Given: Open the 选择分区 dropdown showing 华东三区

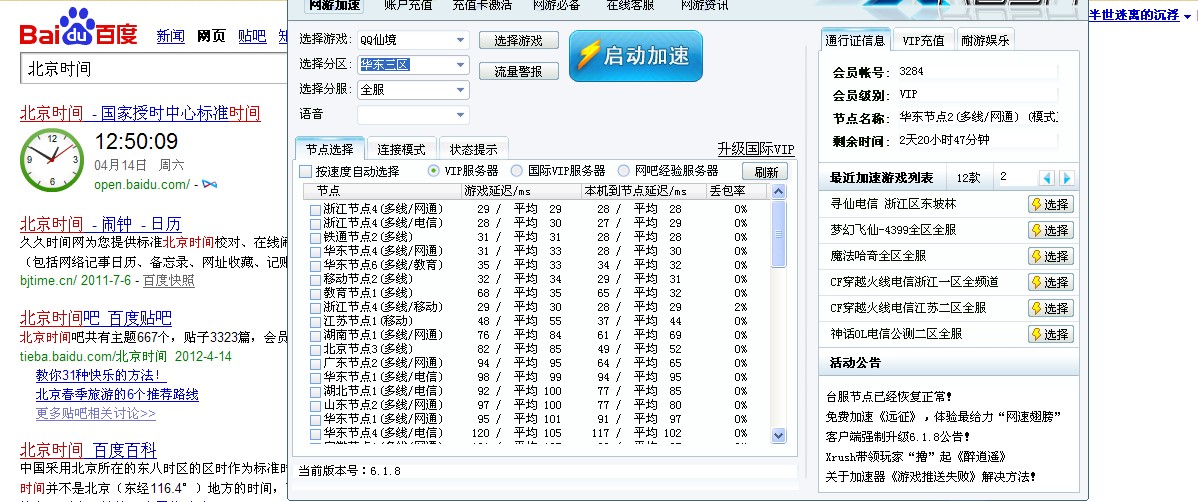Looking at the screenshot, I should 413,65.
